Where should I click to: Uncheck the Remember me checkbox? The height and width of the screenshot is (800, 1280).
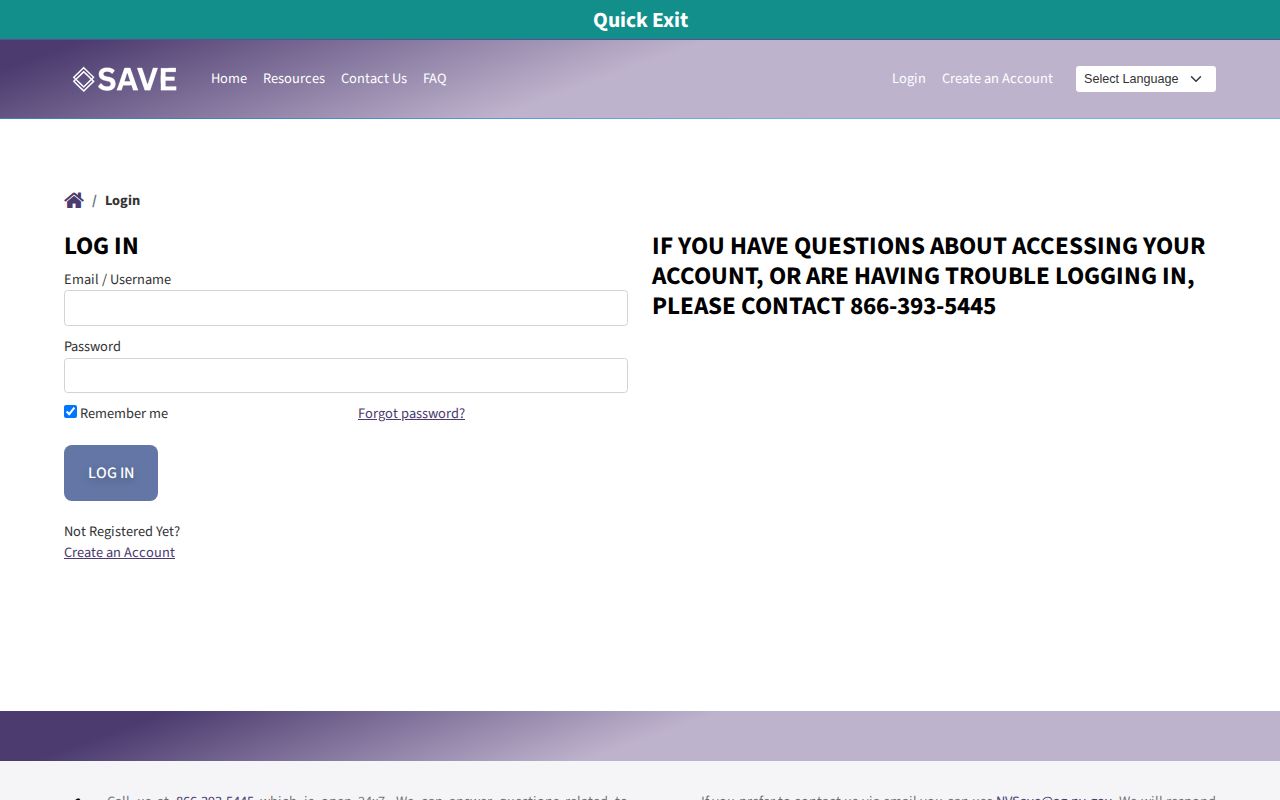pyautogui.click(x=71, y=412)
